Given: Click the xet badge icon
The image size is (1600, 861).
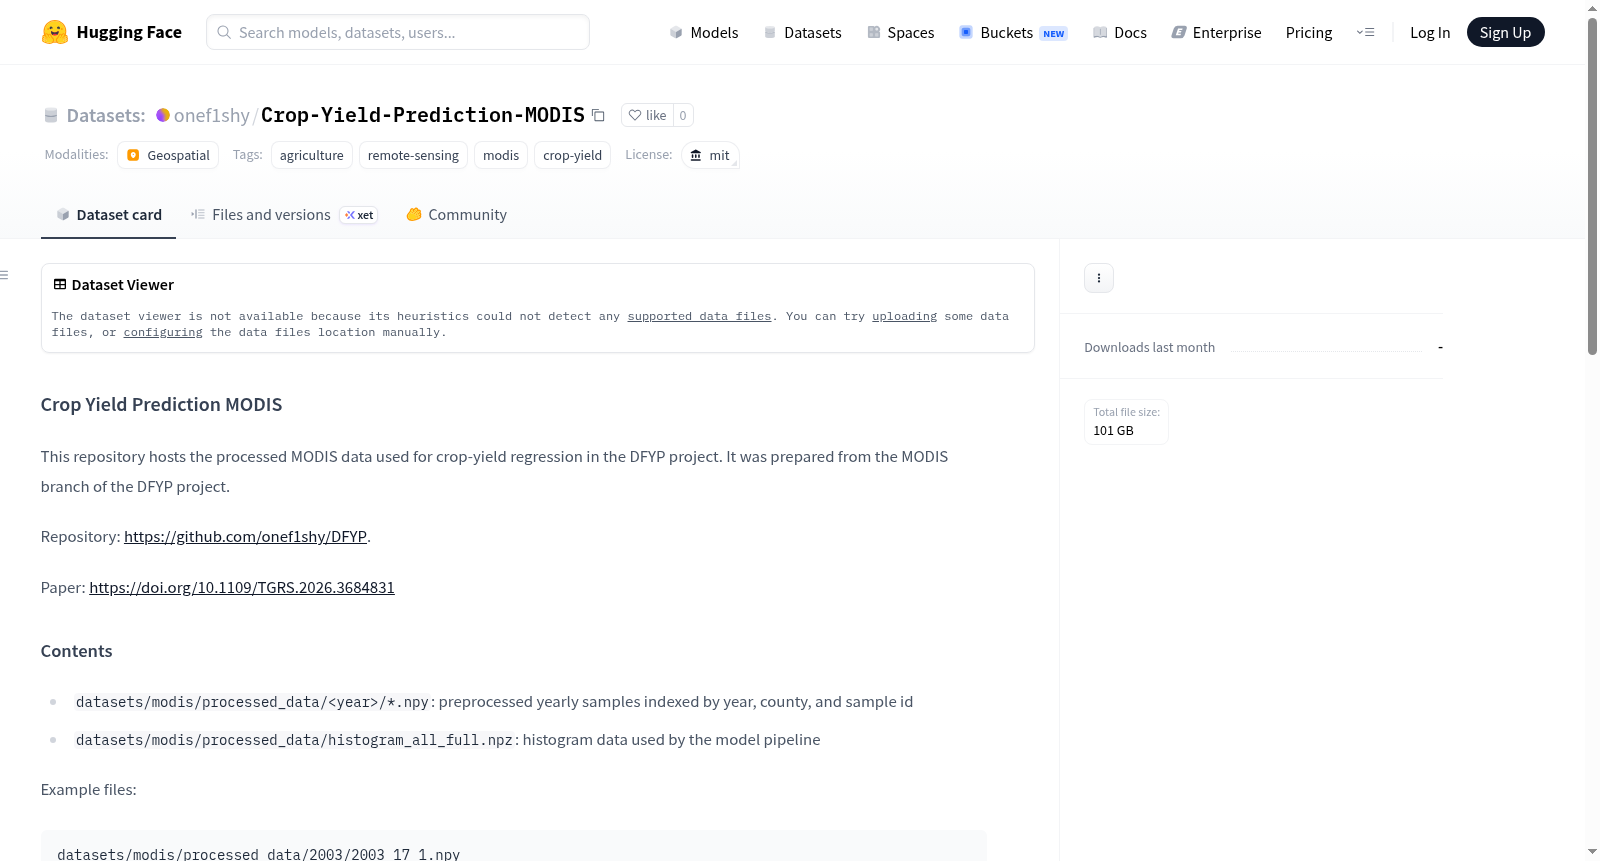Looking at the screenshot, I should [x=350, y=215].
